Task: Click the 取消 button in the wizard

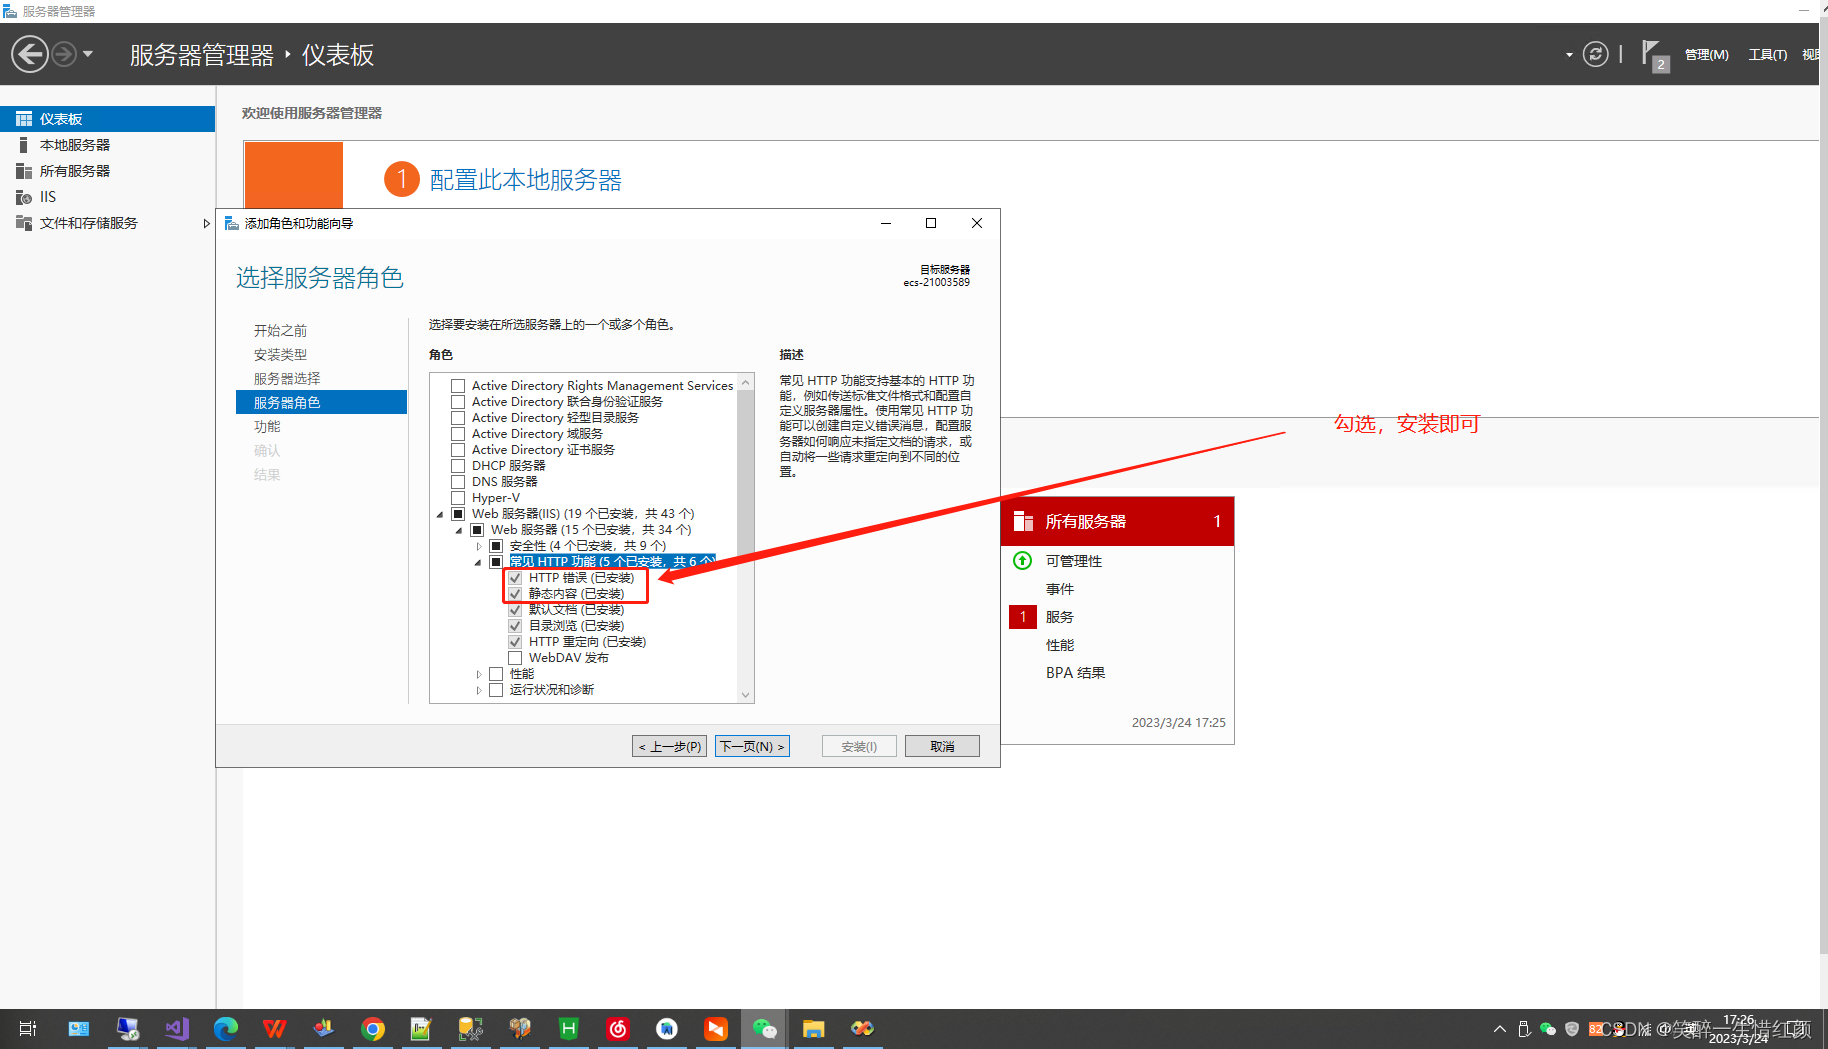Action: click(942, 746)
